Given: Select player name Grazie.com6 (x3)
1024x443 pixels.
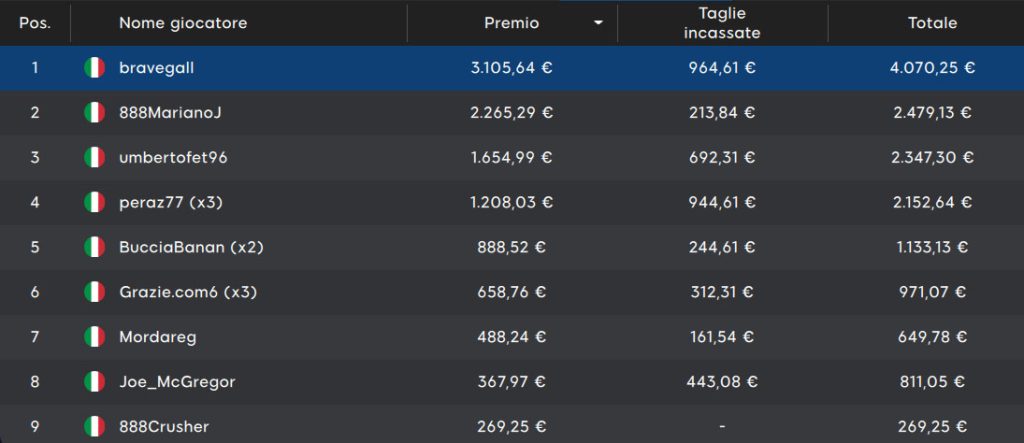Looking at the screenshot, I should tap(188, 292).
